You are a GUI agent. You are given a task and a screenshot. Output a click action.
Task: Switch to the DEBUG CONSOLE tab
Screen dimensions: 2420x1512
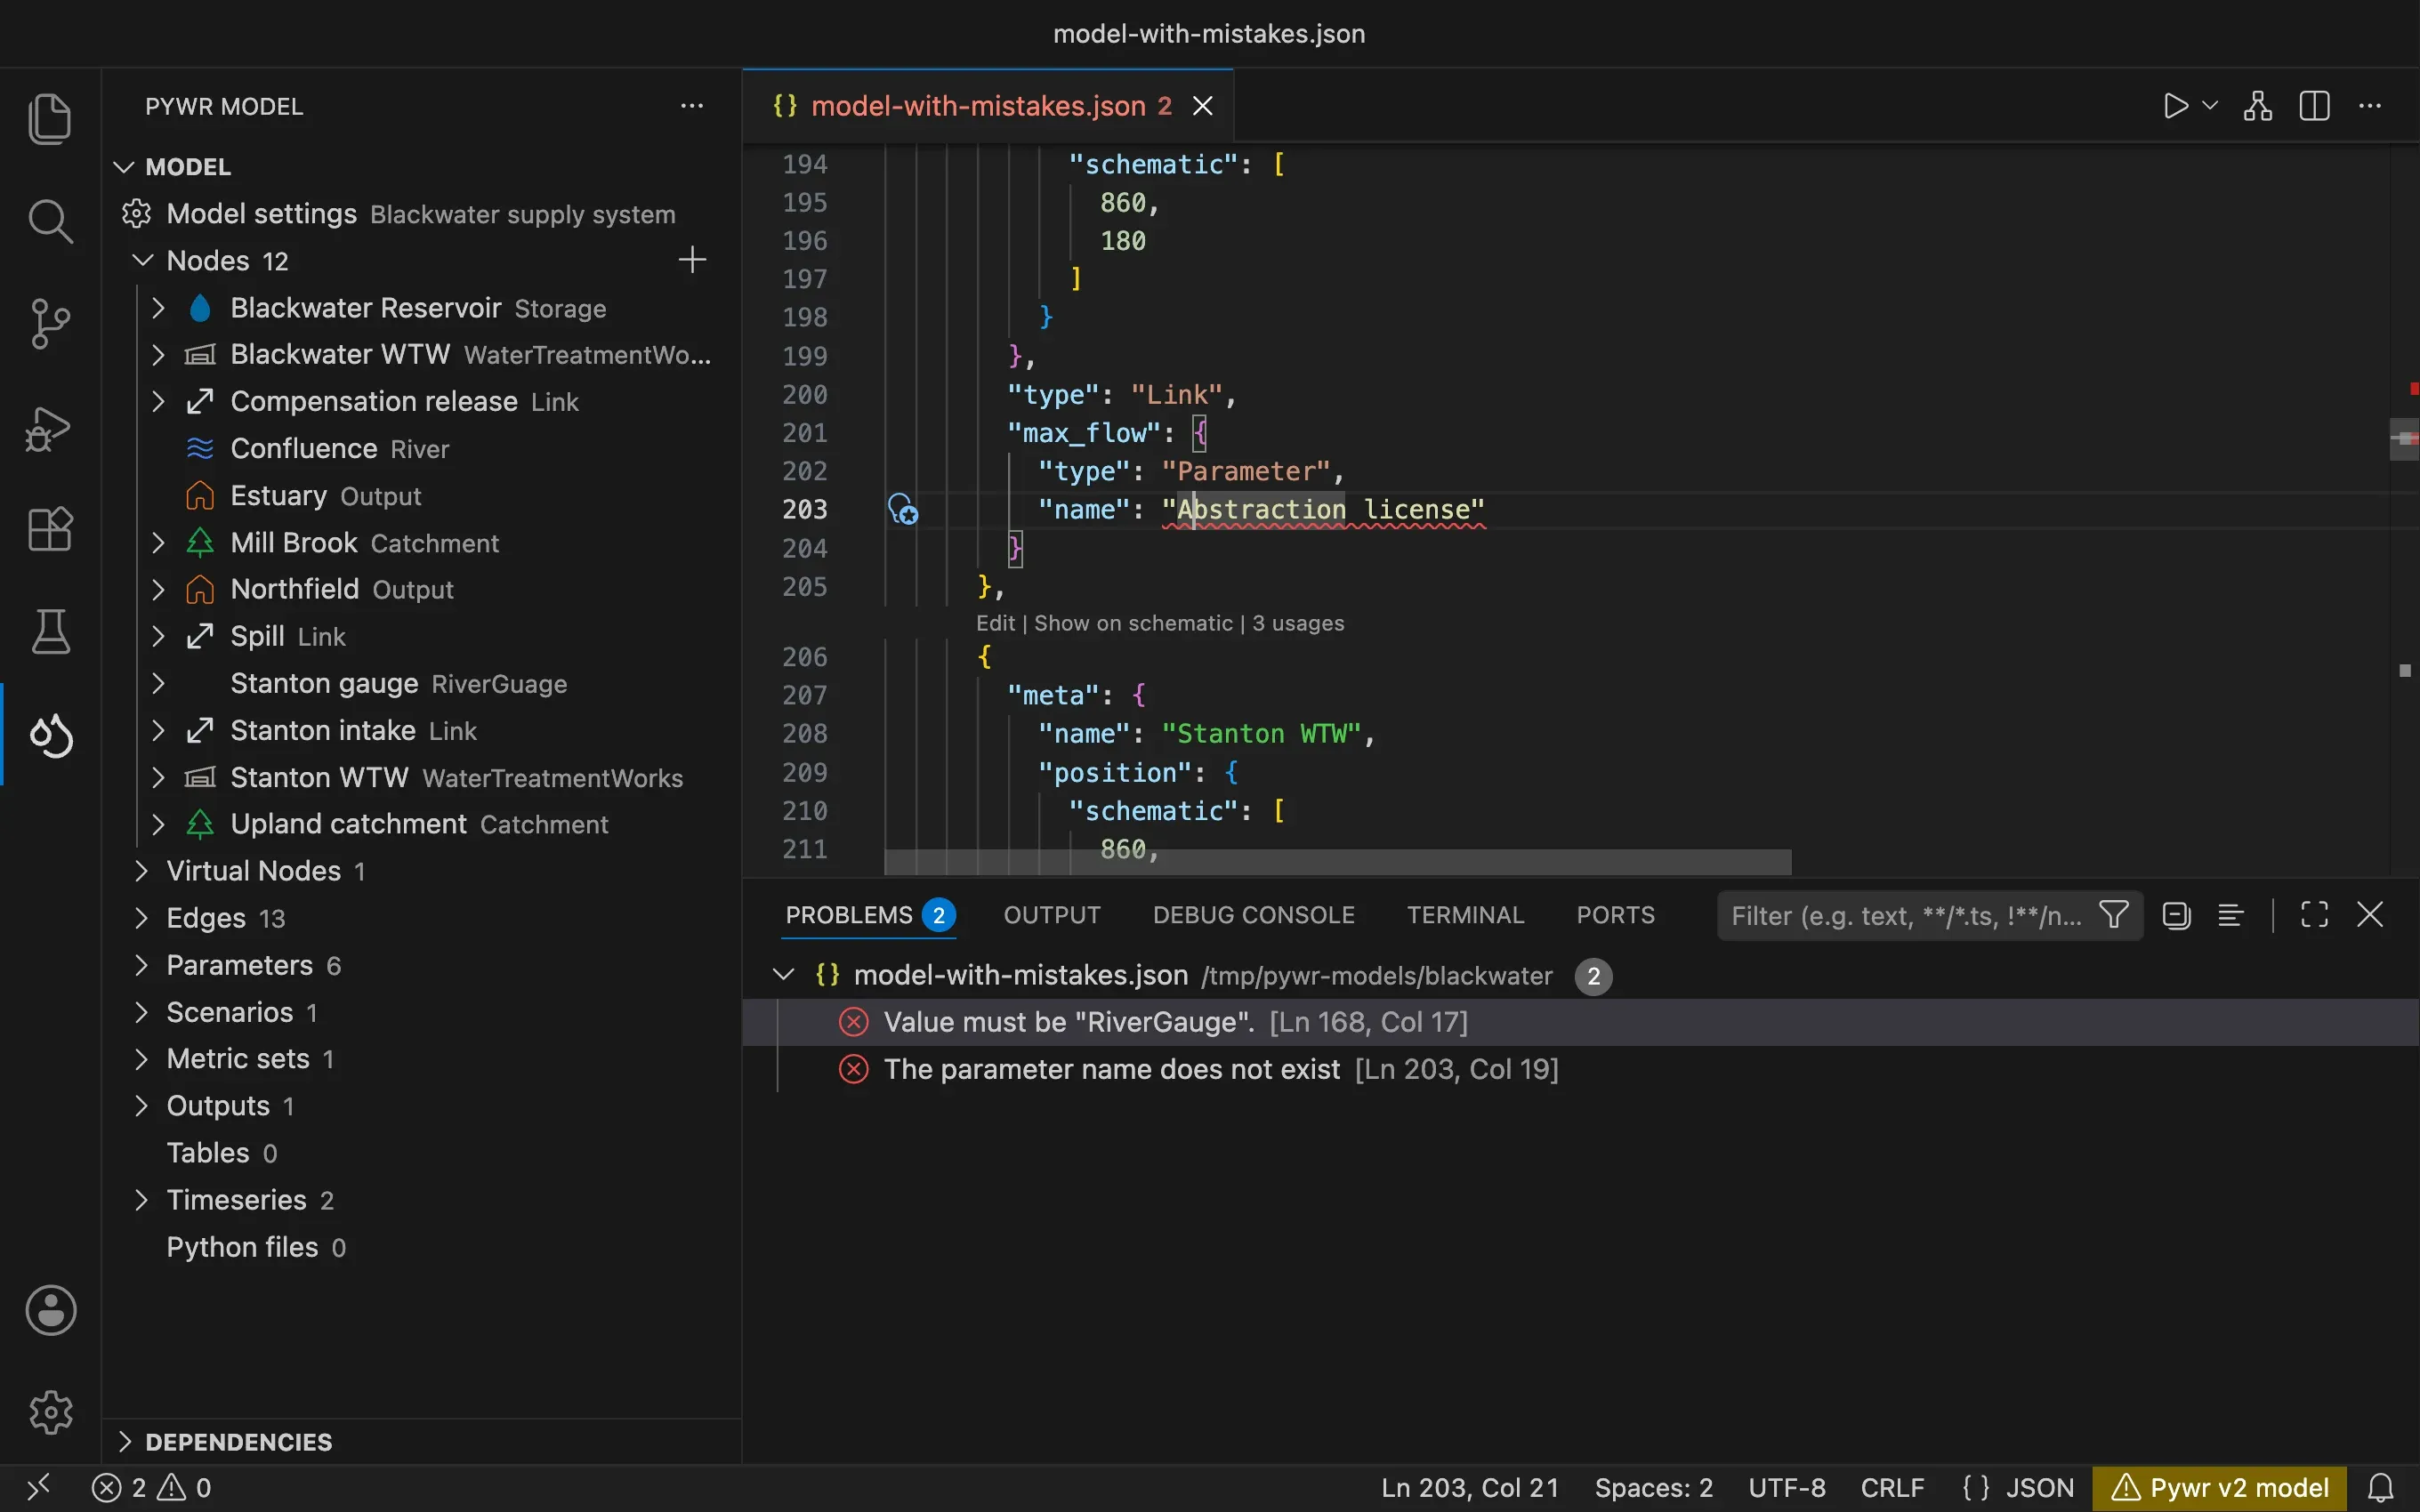pos(1254,915)
